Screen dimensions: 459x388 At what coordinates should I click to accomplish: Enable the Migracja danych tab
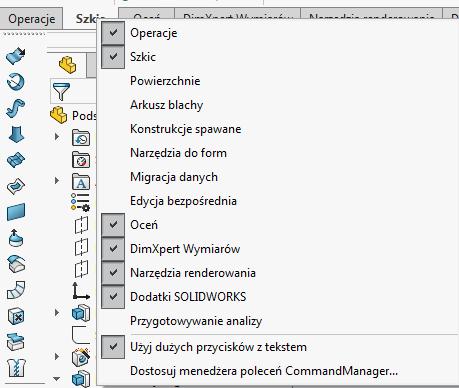174,177
